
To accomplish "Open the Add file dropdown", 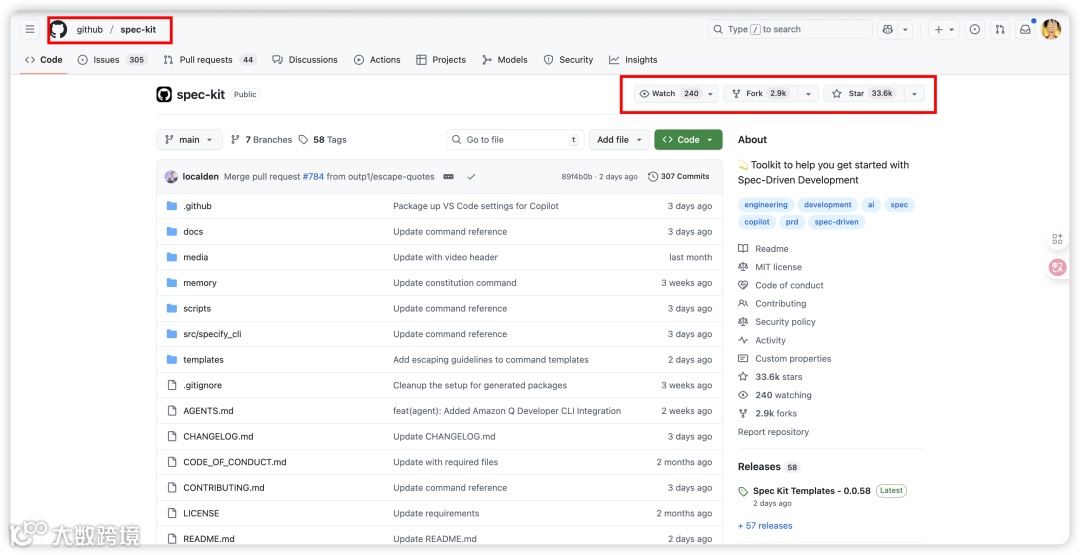I will point(619,140).
